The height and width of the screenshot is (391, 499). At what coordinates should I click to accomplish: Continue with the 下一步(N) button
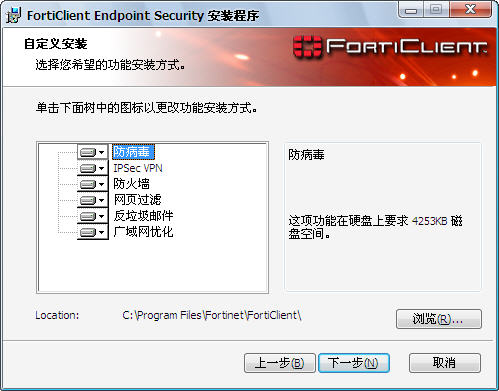[354, 363]
